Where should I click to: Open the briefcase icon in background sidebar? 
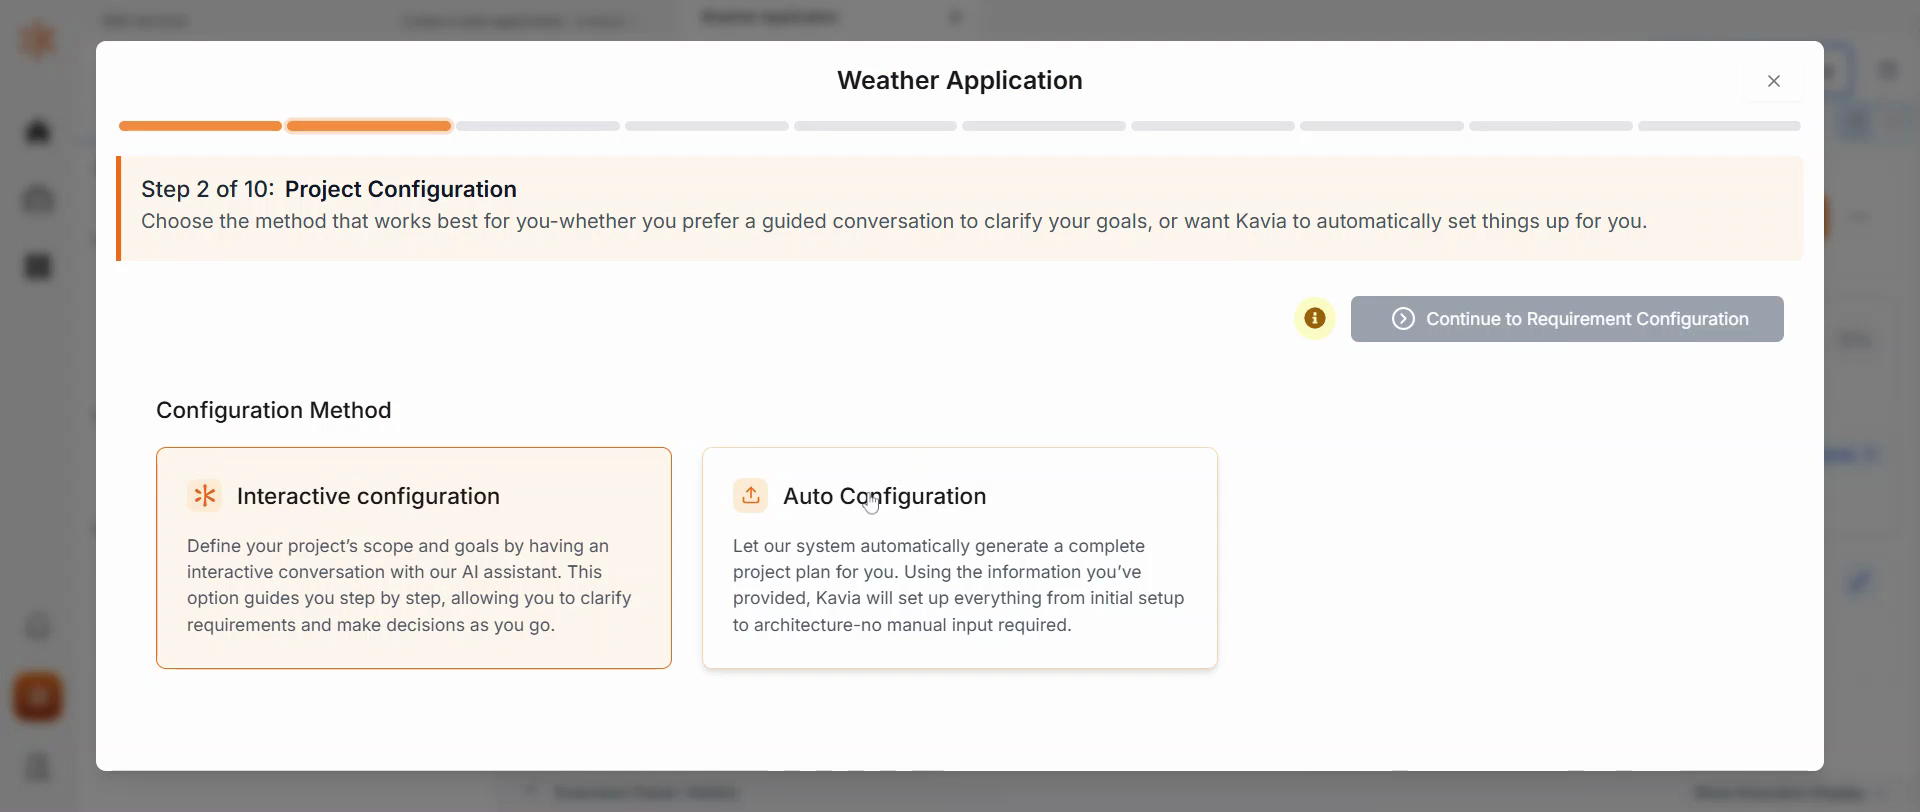[38, 199]
